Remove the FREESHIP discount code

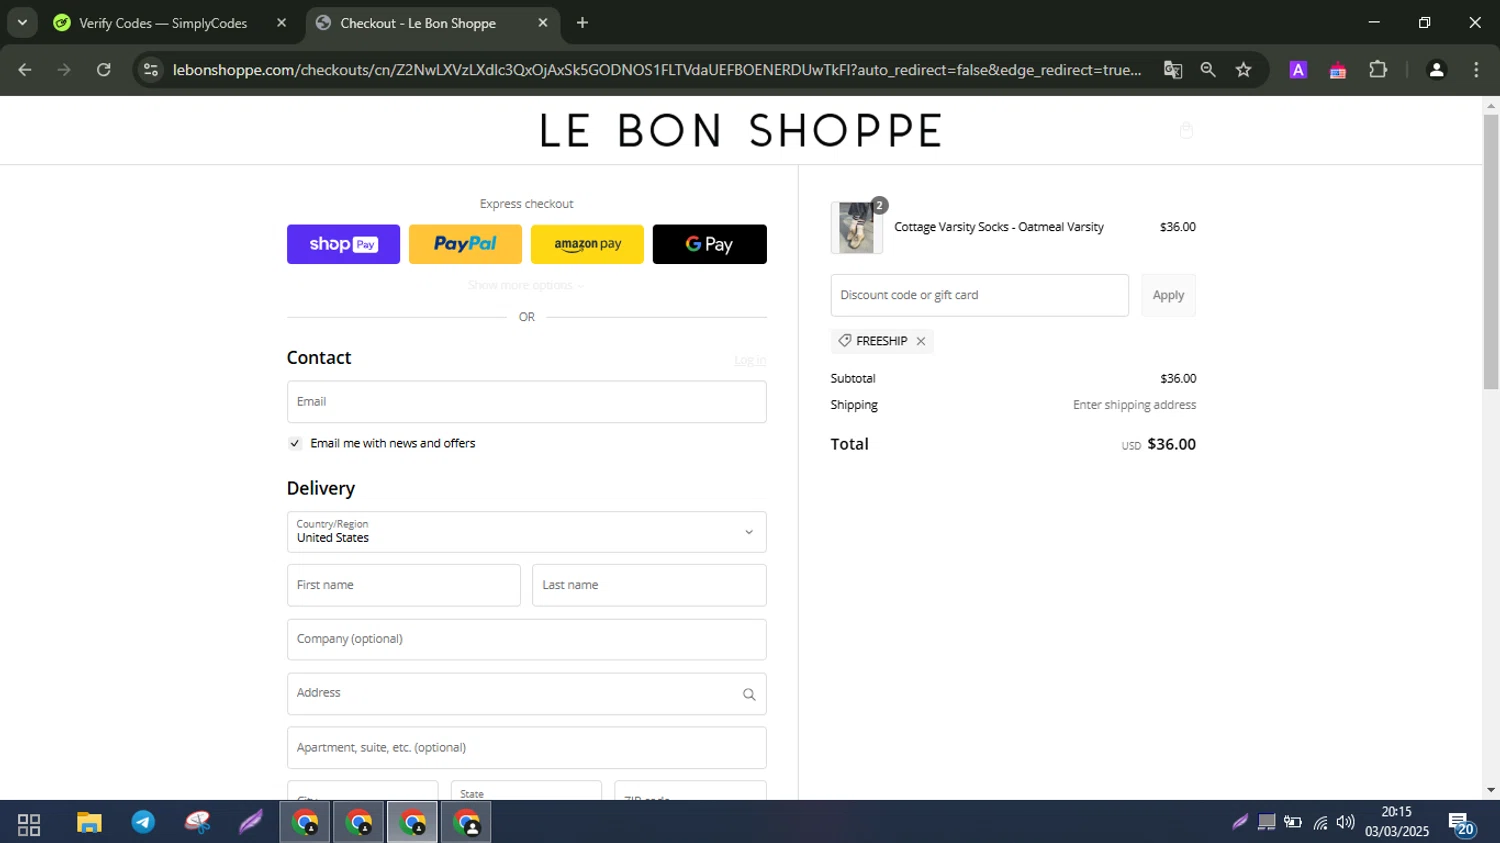[921, 341]
